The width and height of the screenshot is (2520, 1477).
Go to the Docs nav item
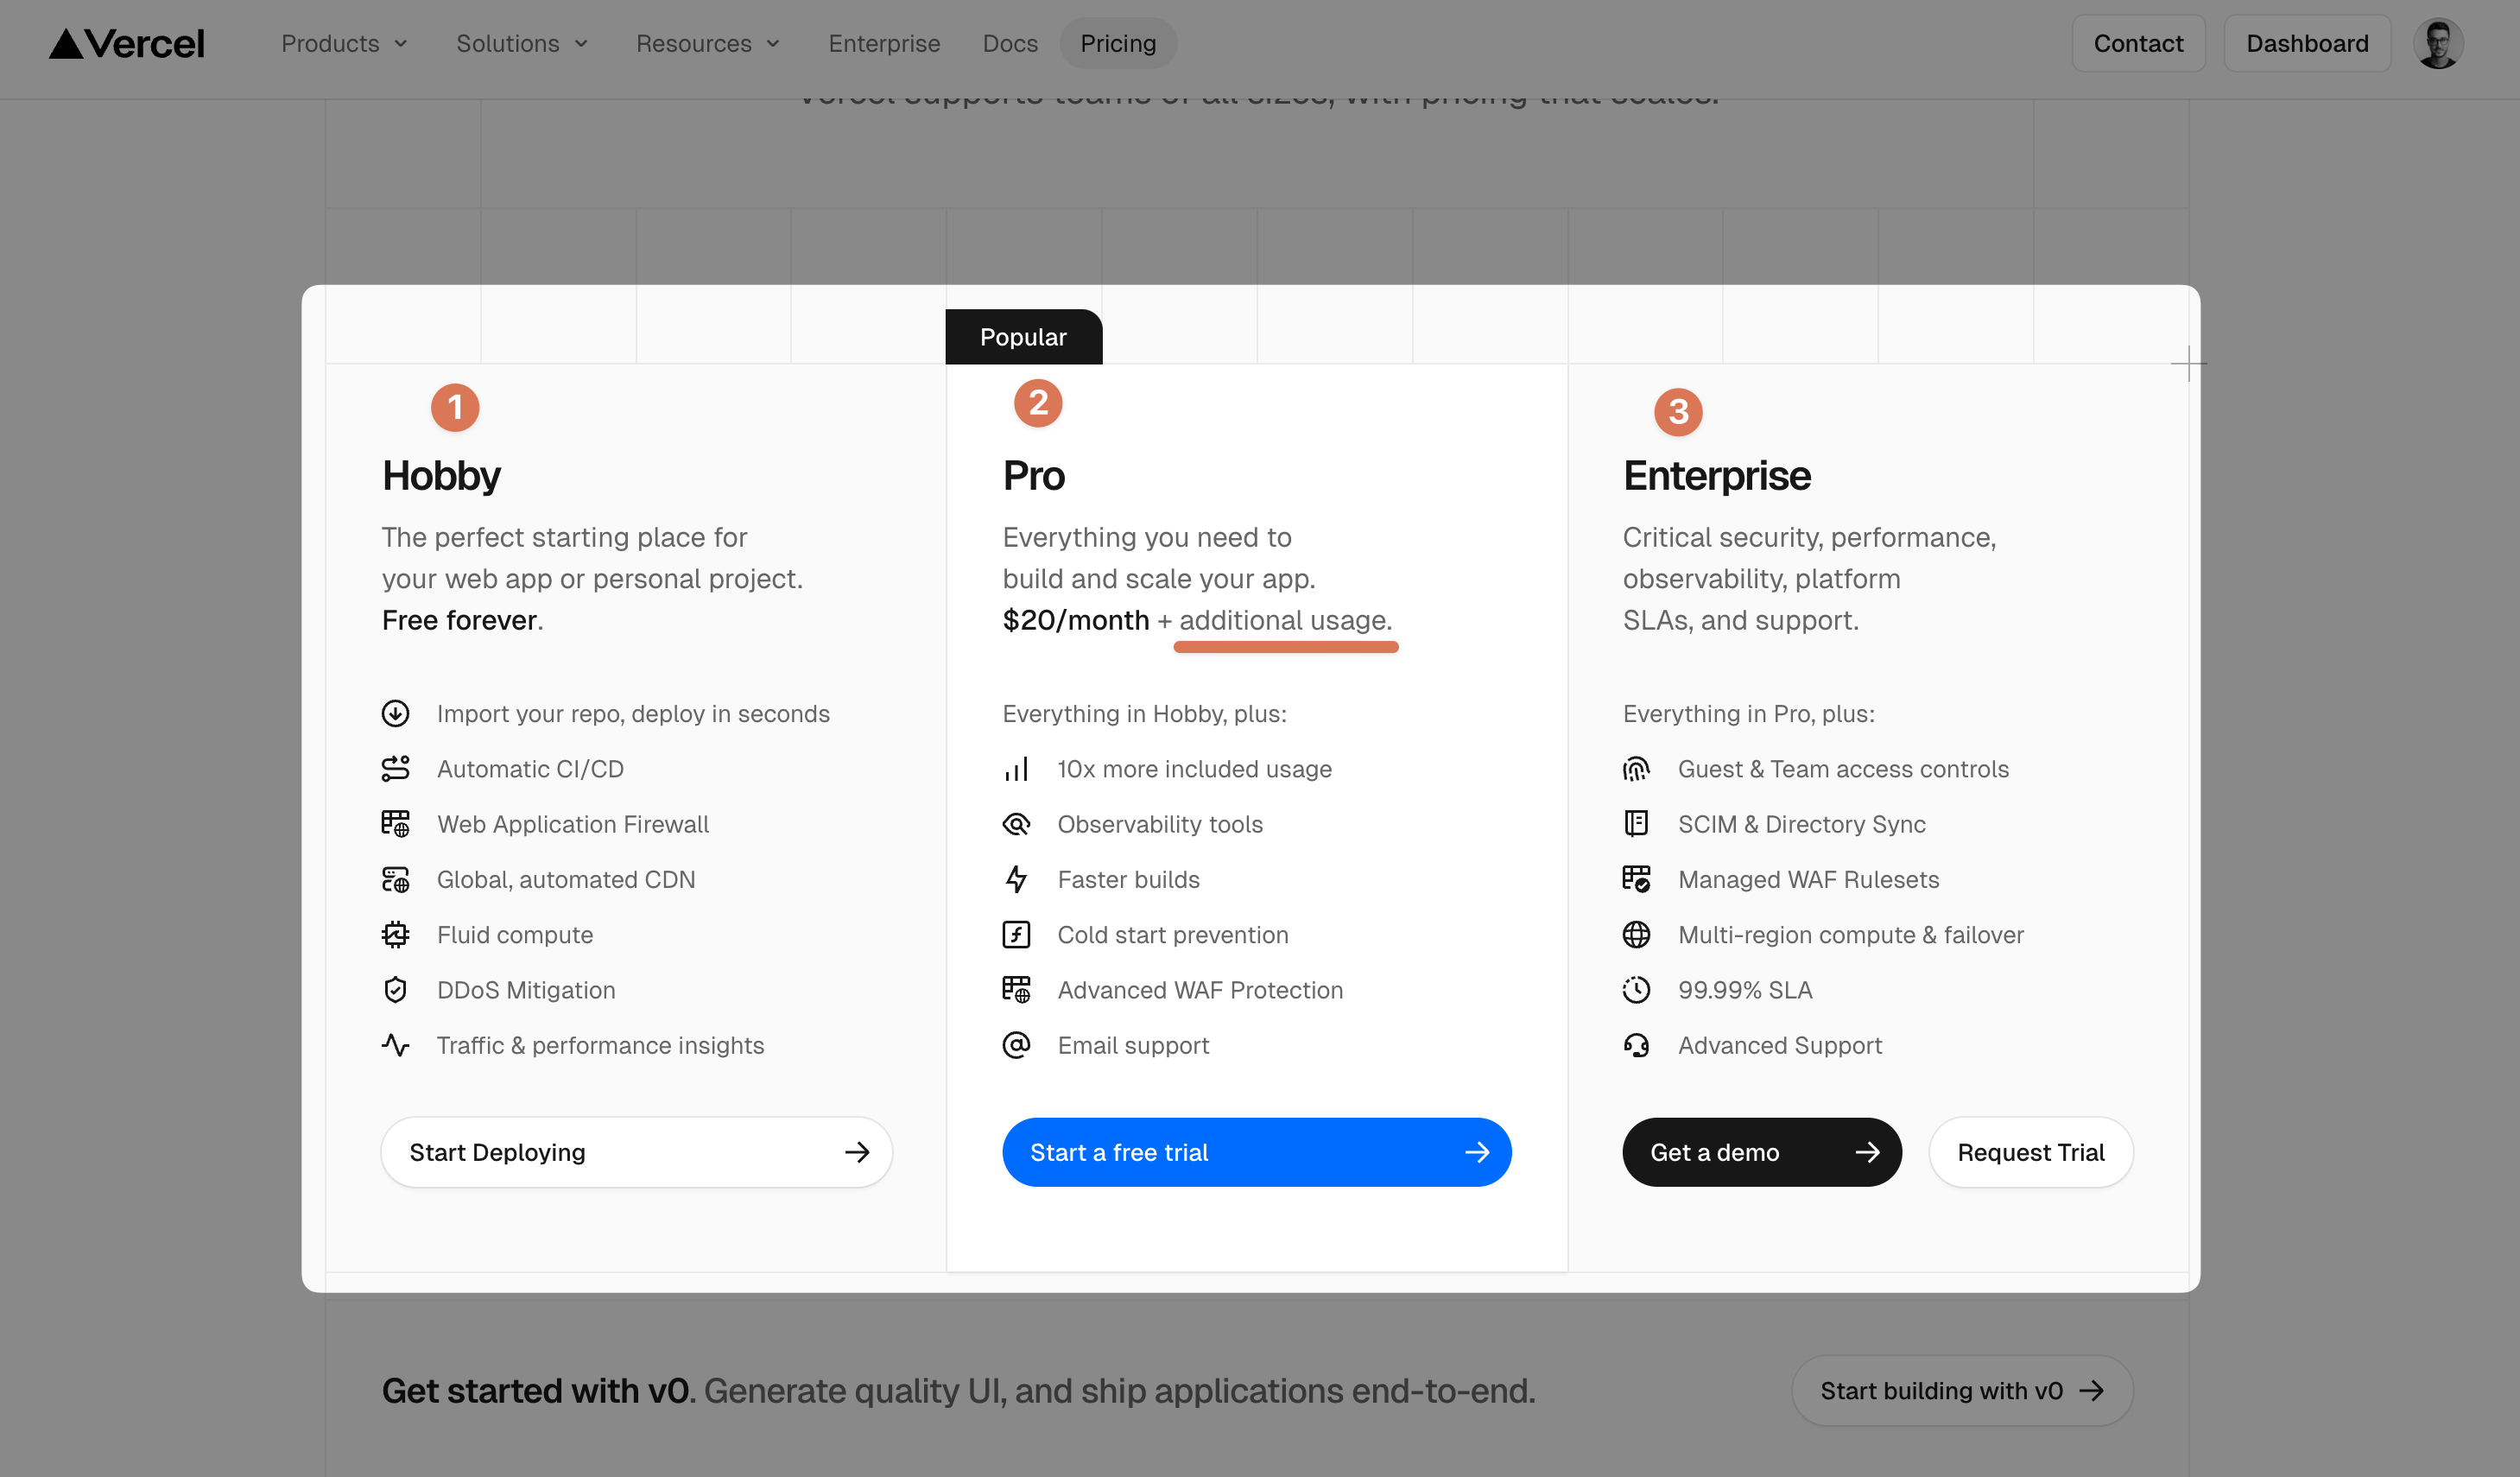1010,44
